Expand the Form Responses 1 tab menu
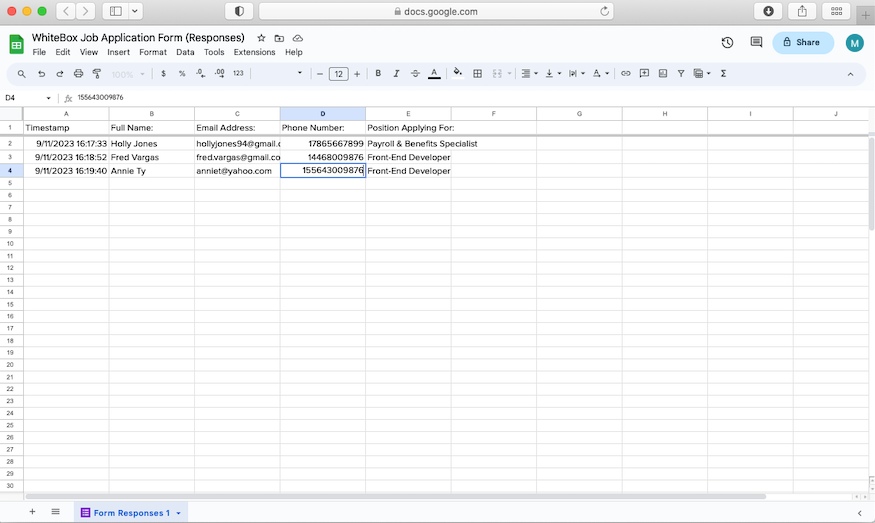 click(x=178, y=513)
